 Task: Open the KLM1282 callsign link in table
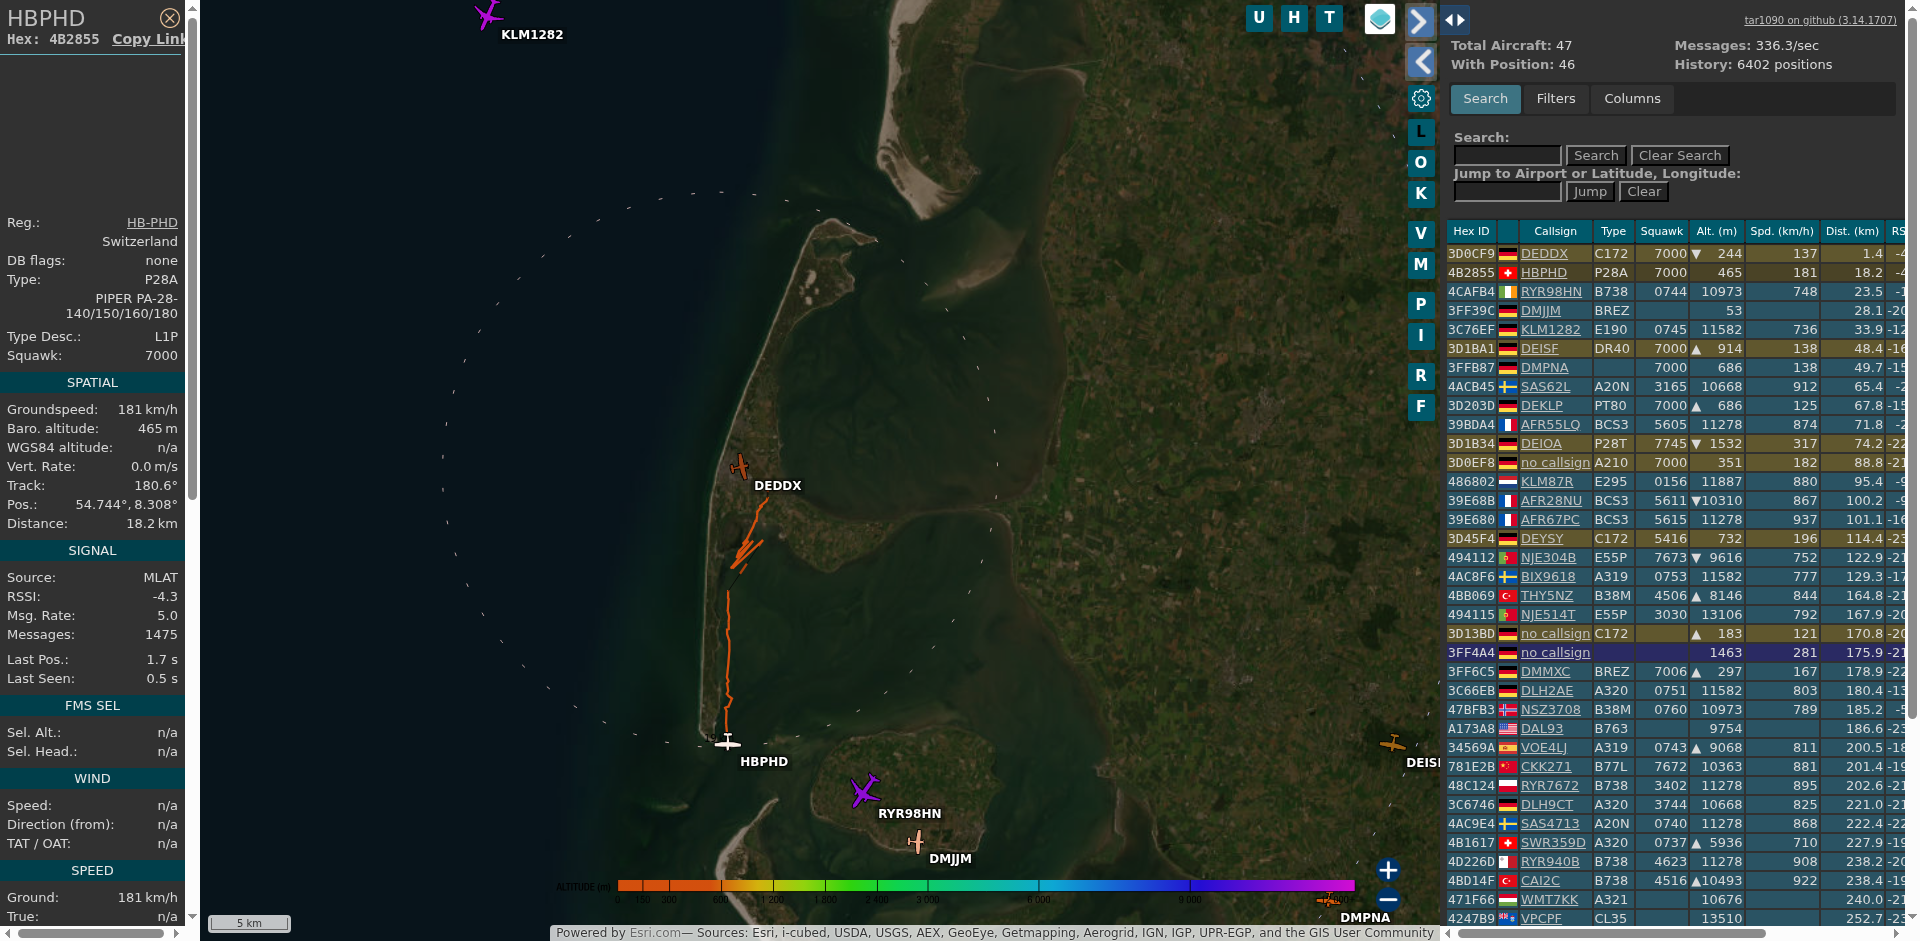[x=1550, y=330]
